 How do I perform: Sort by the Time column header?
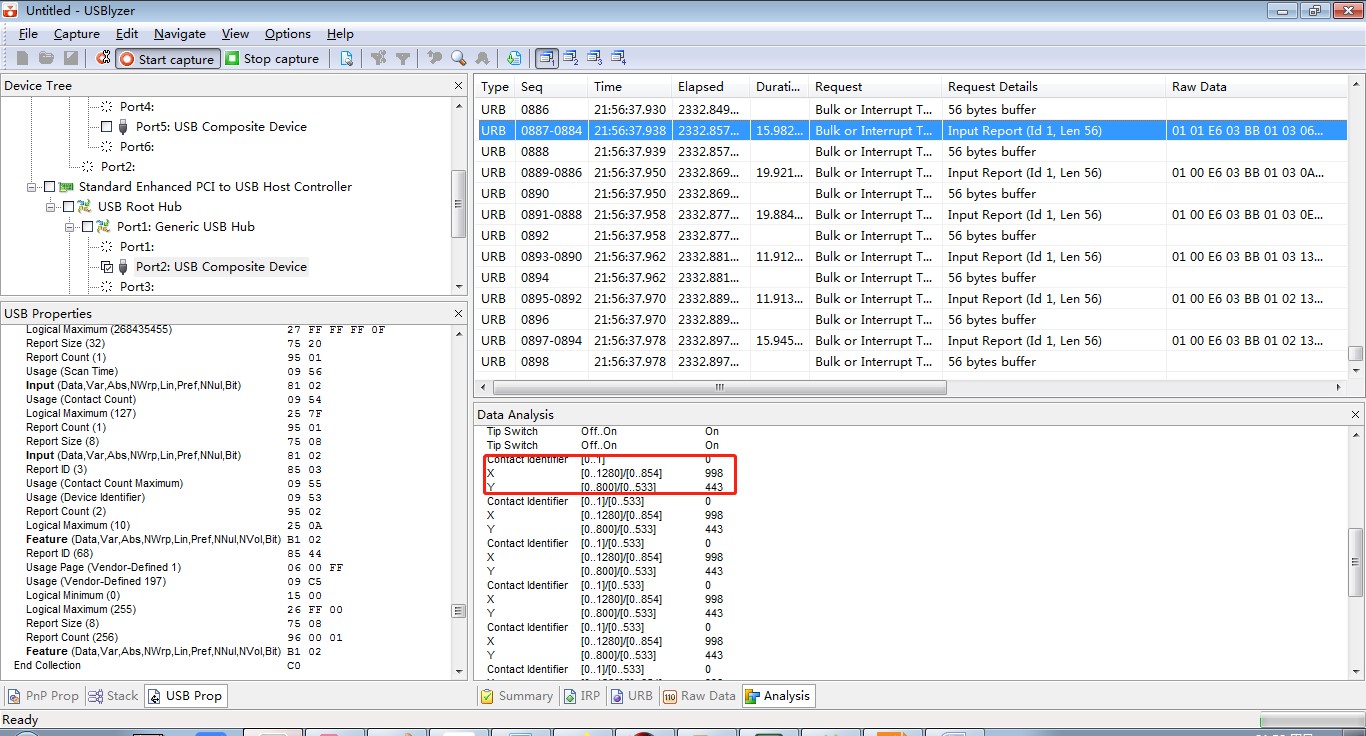pyautogui.click(x=629, y=87)
